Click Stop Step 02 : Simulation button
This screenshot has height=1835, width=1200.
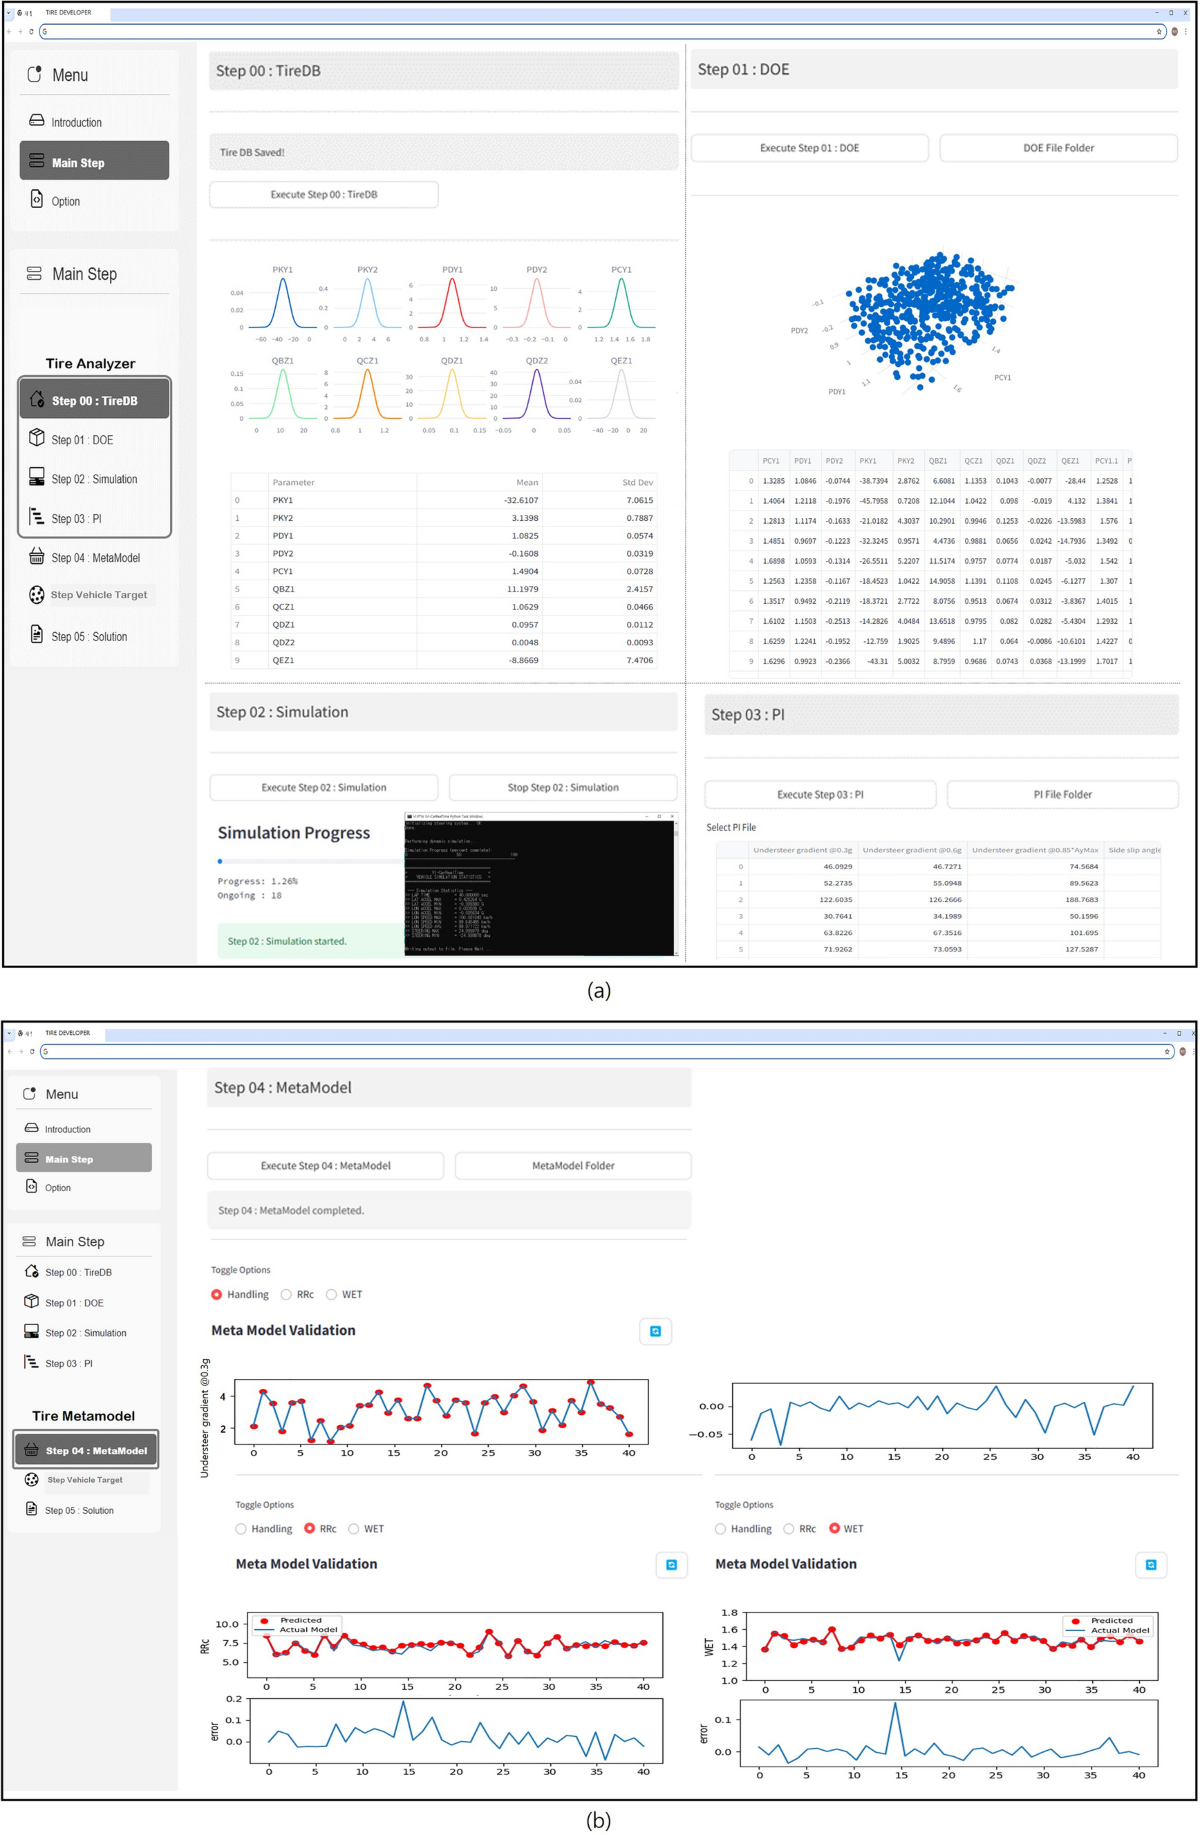click(563, 788)
